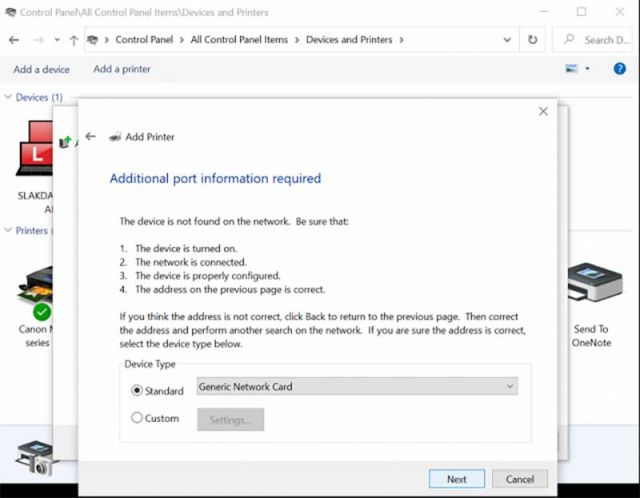The width and height of the screenshot is (640, 498).
Task: Maximize the Devices and Printers window
Action: coord(582,12)
